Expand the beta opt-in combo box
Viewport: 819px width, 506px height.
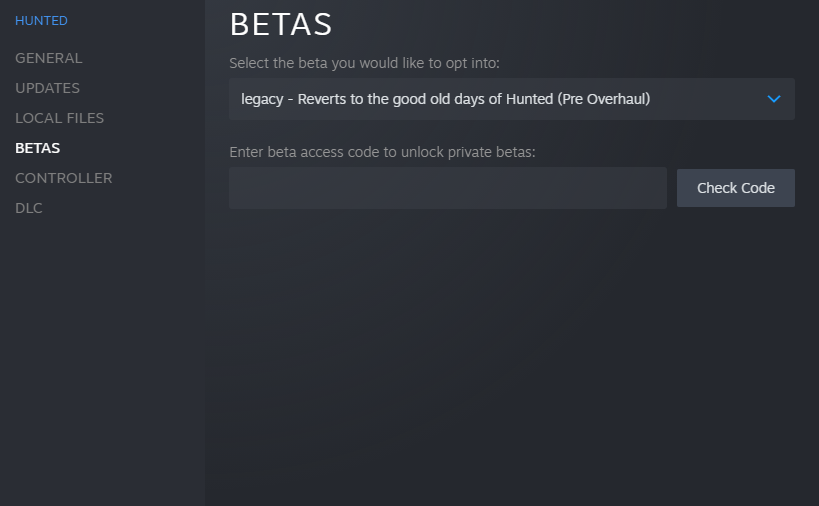click(511, 99)
